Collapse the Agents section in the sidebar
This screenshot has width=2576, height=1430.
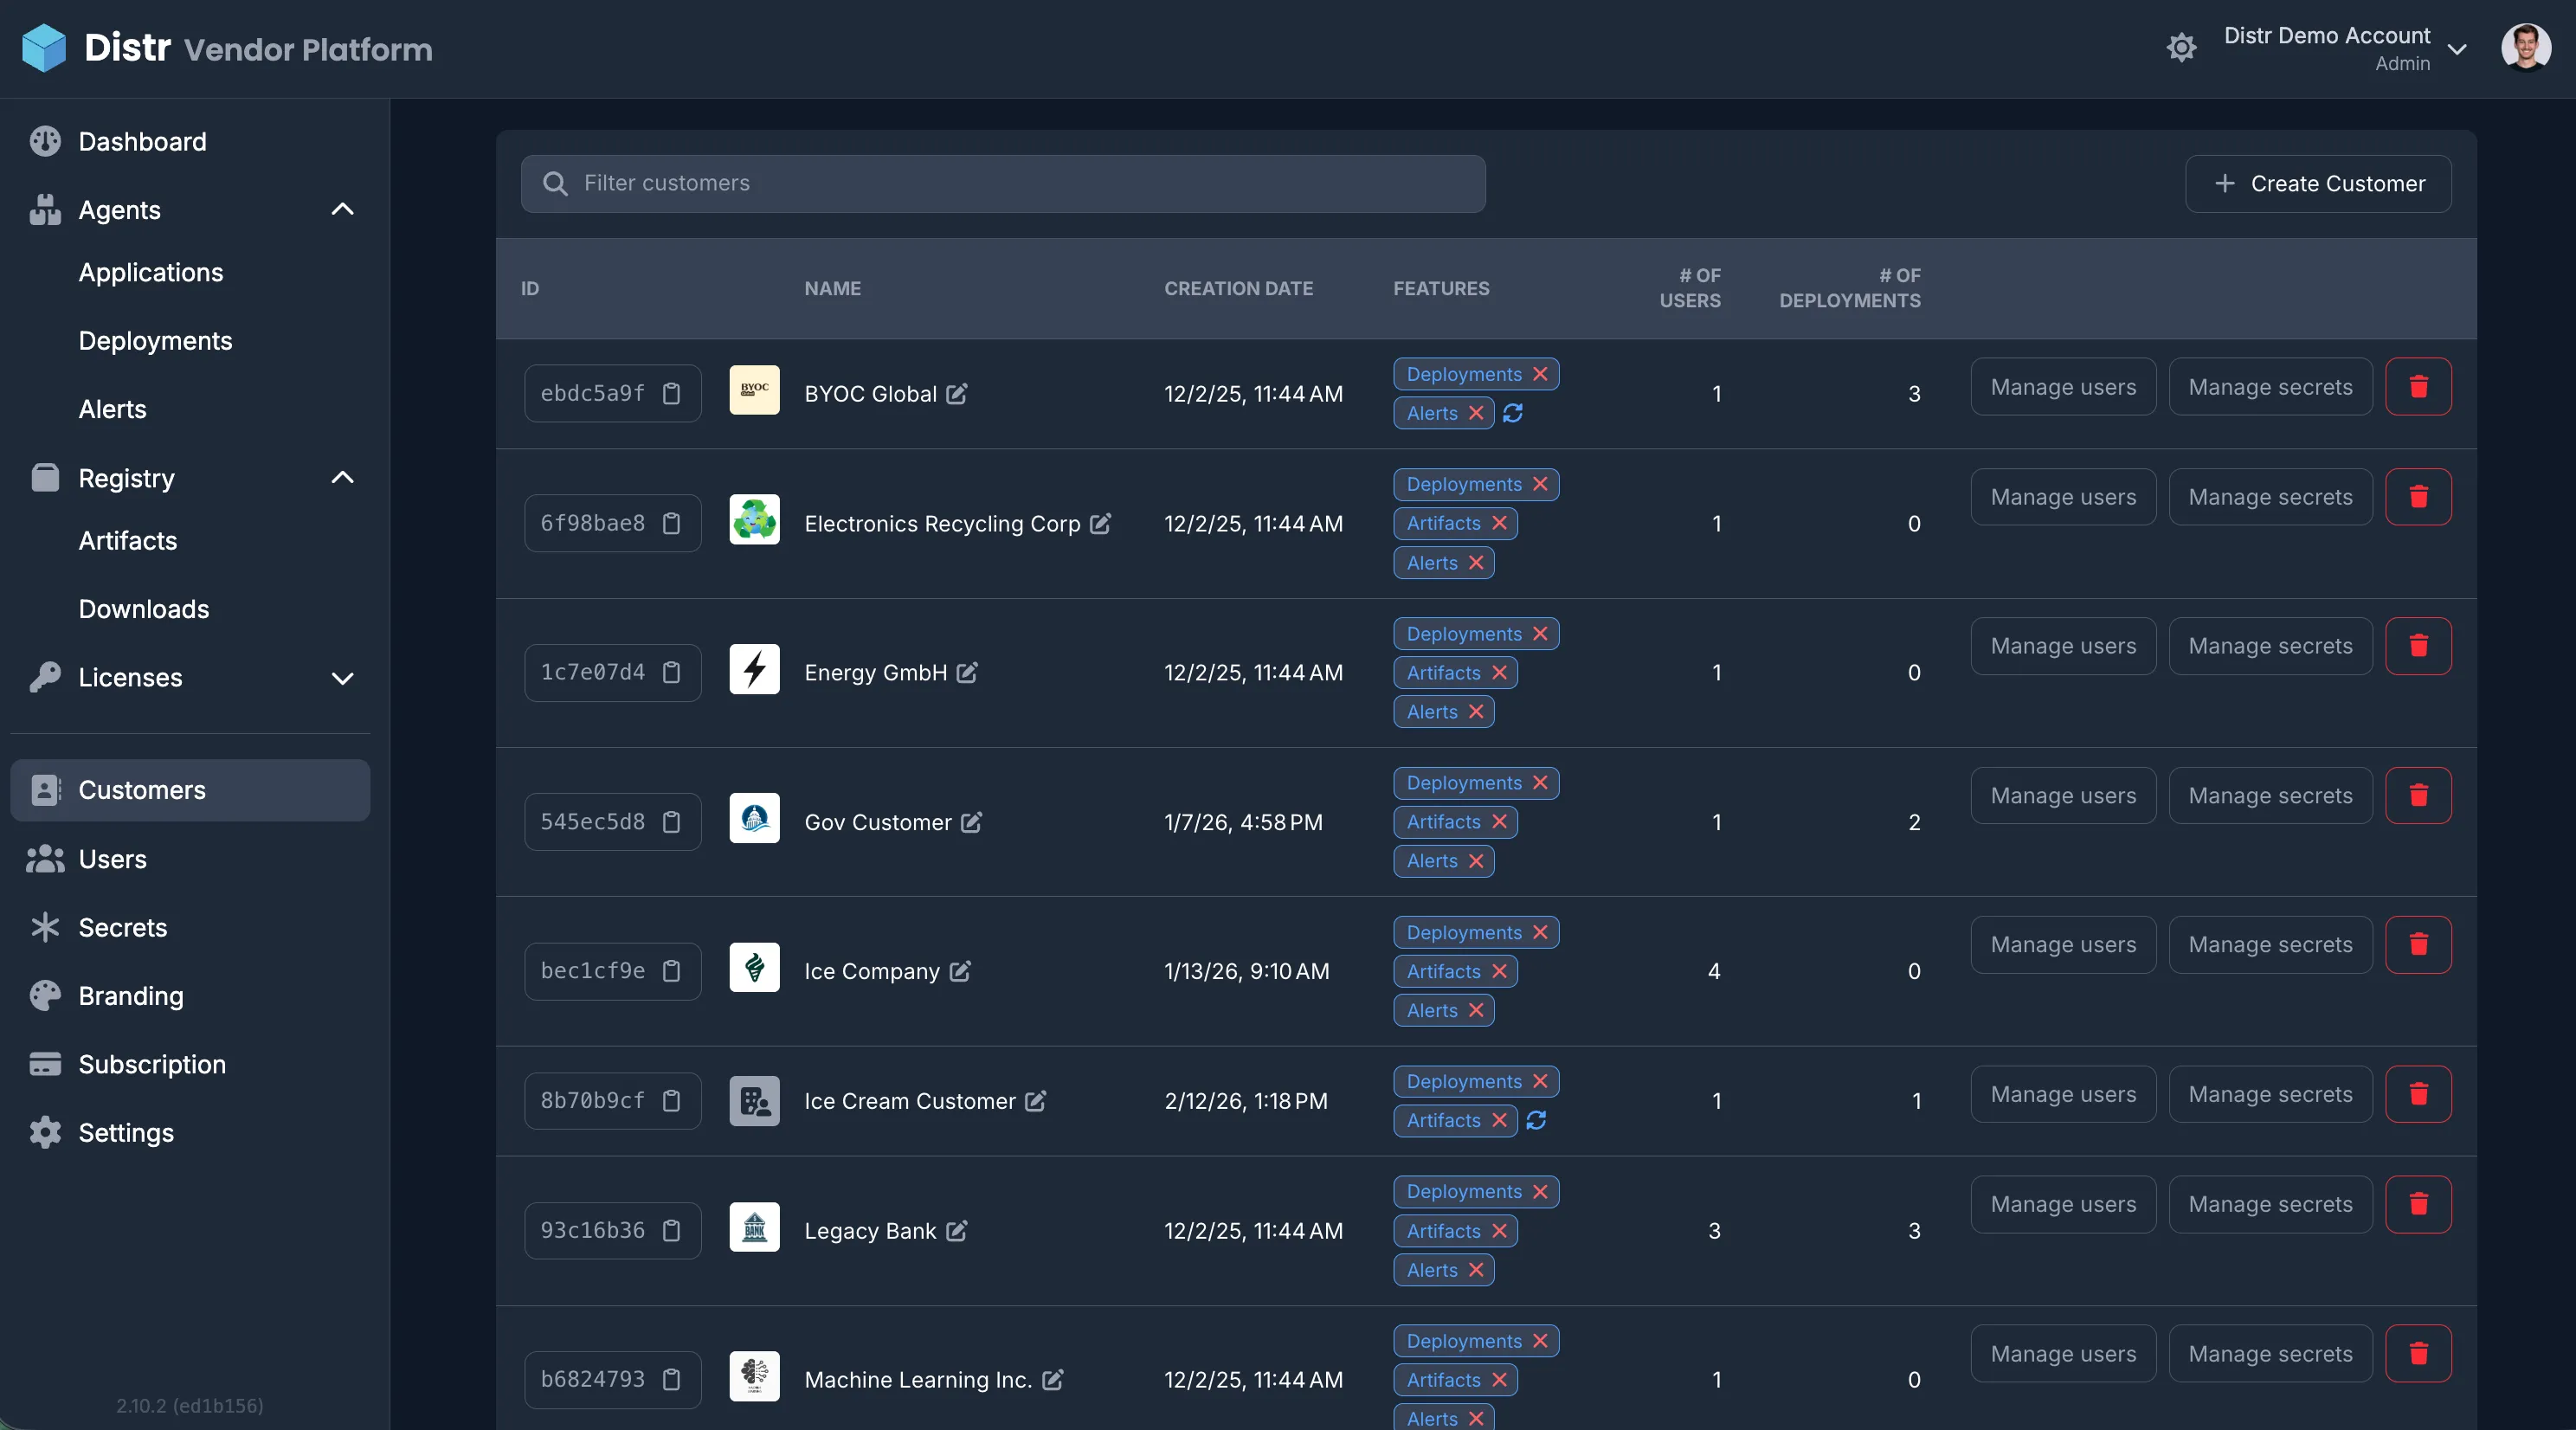click(343, 209)
